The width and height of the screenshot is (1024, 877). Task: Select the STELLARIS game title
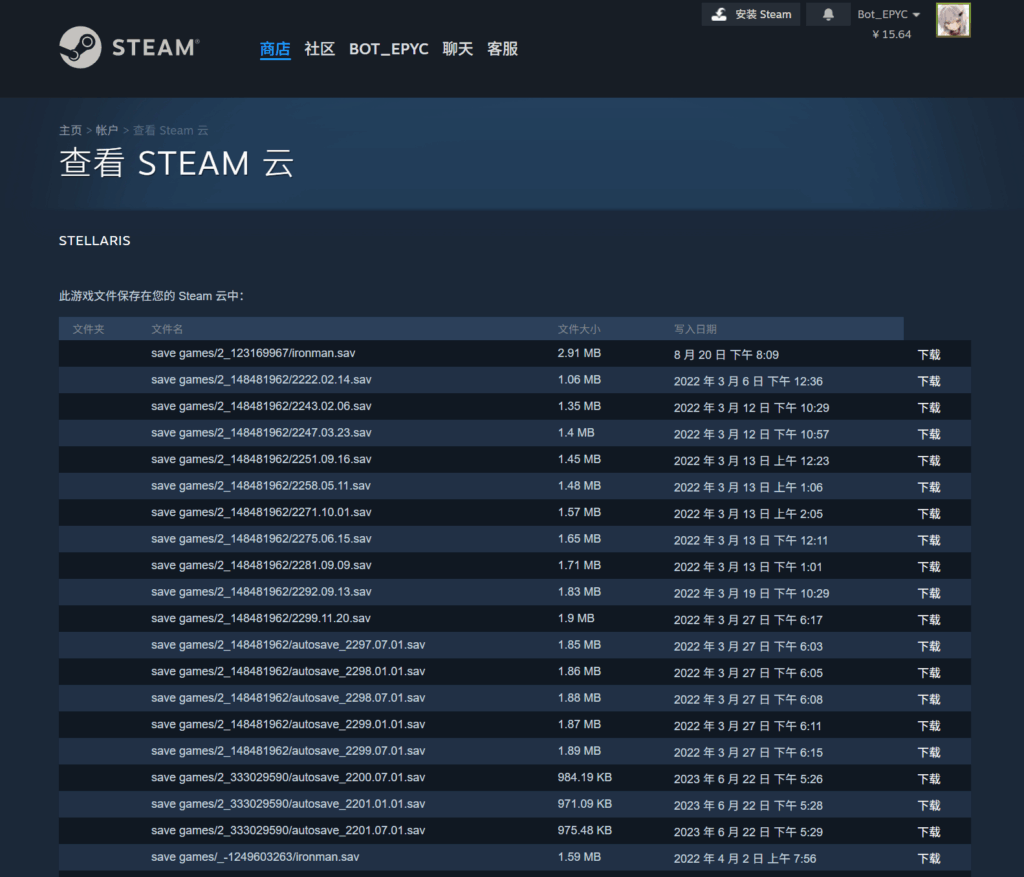pos(95,240)
